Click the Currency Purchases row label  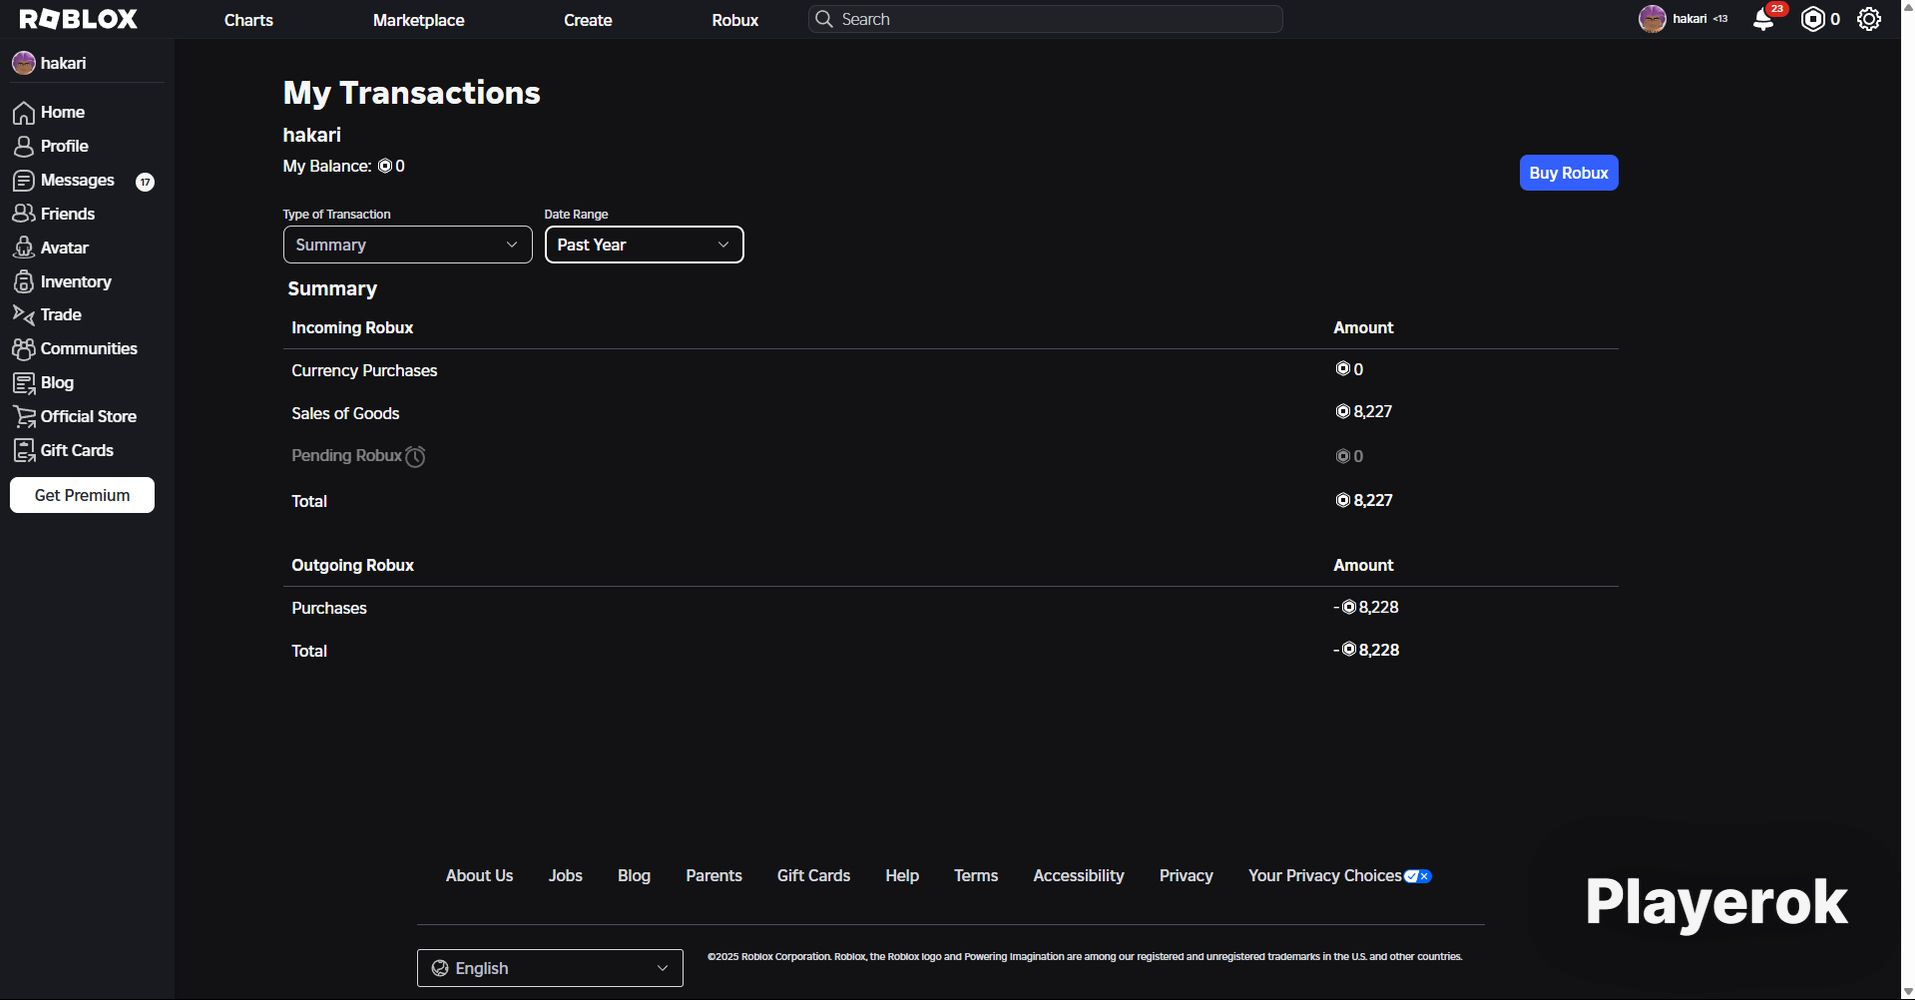tap(364, 371)
